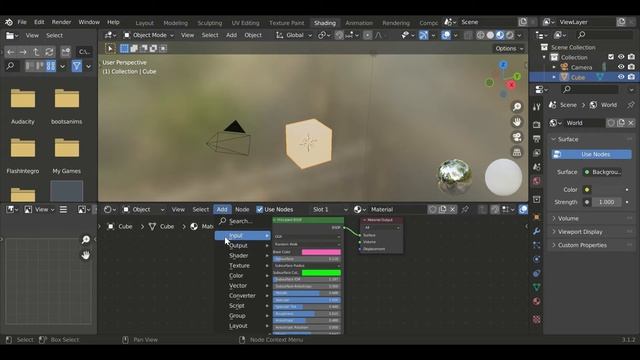Viewport: 640px width, 360px height.
Task: Toggle Collection viewport visibility eye
Action: pyautogui.click(x=621, y=57)
